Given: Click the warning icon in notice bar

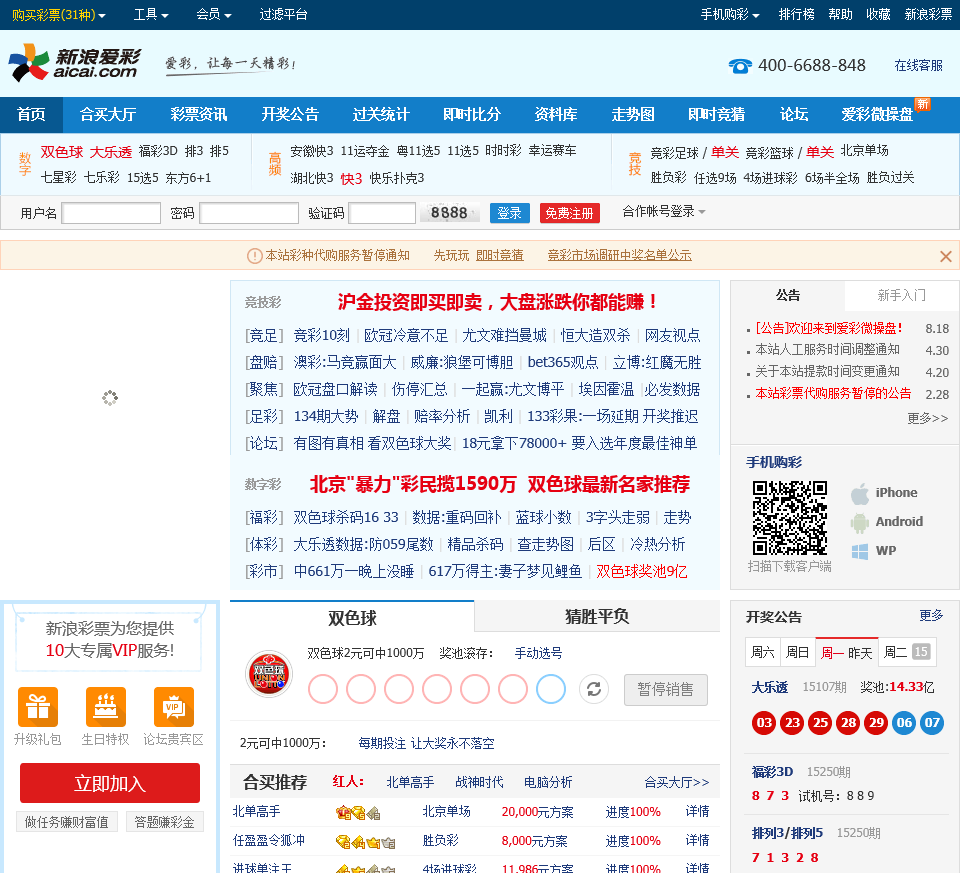Looking at the screenshot, I should [254, 256].
